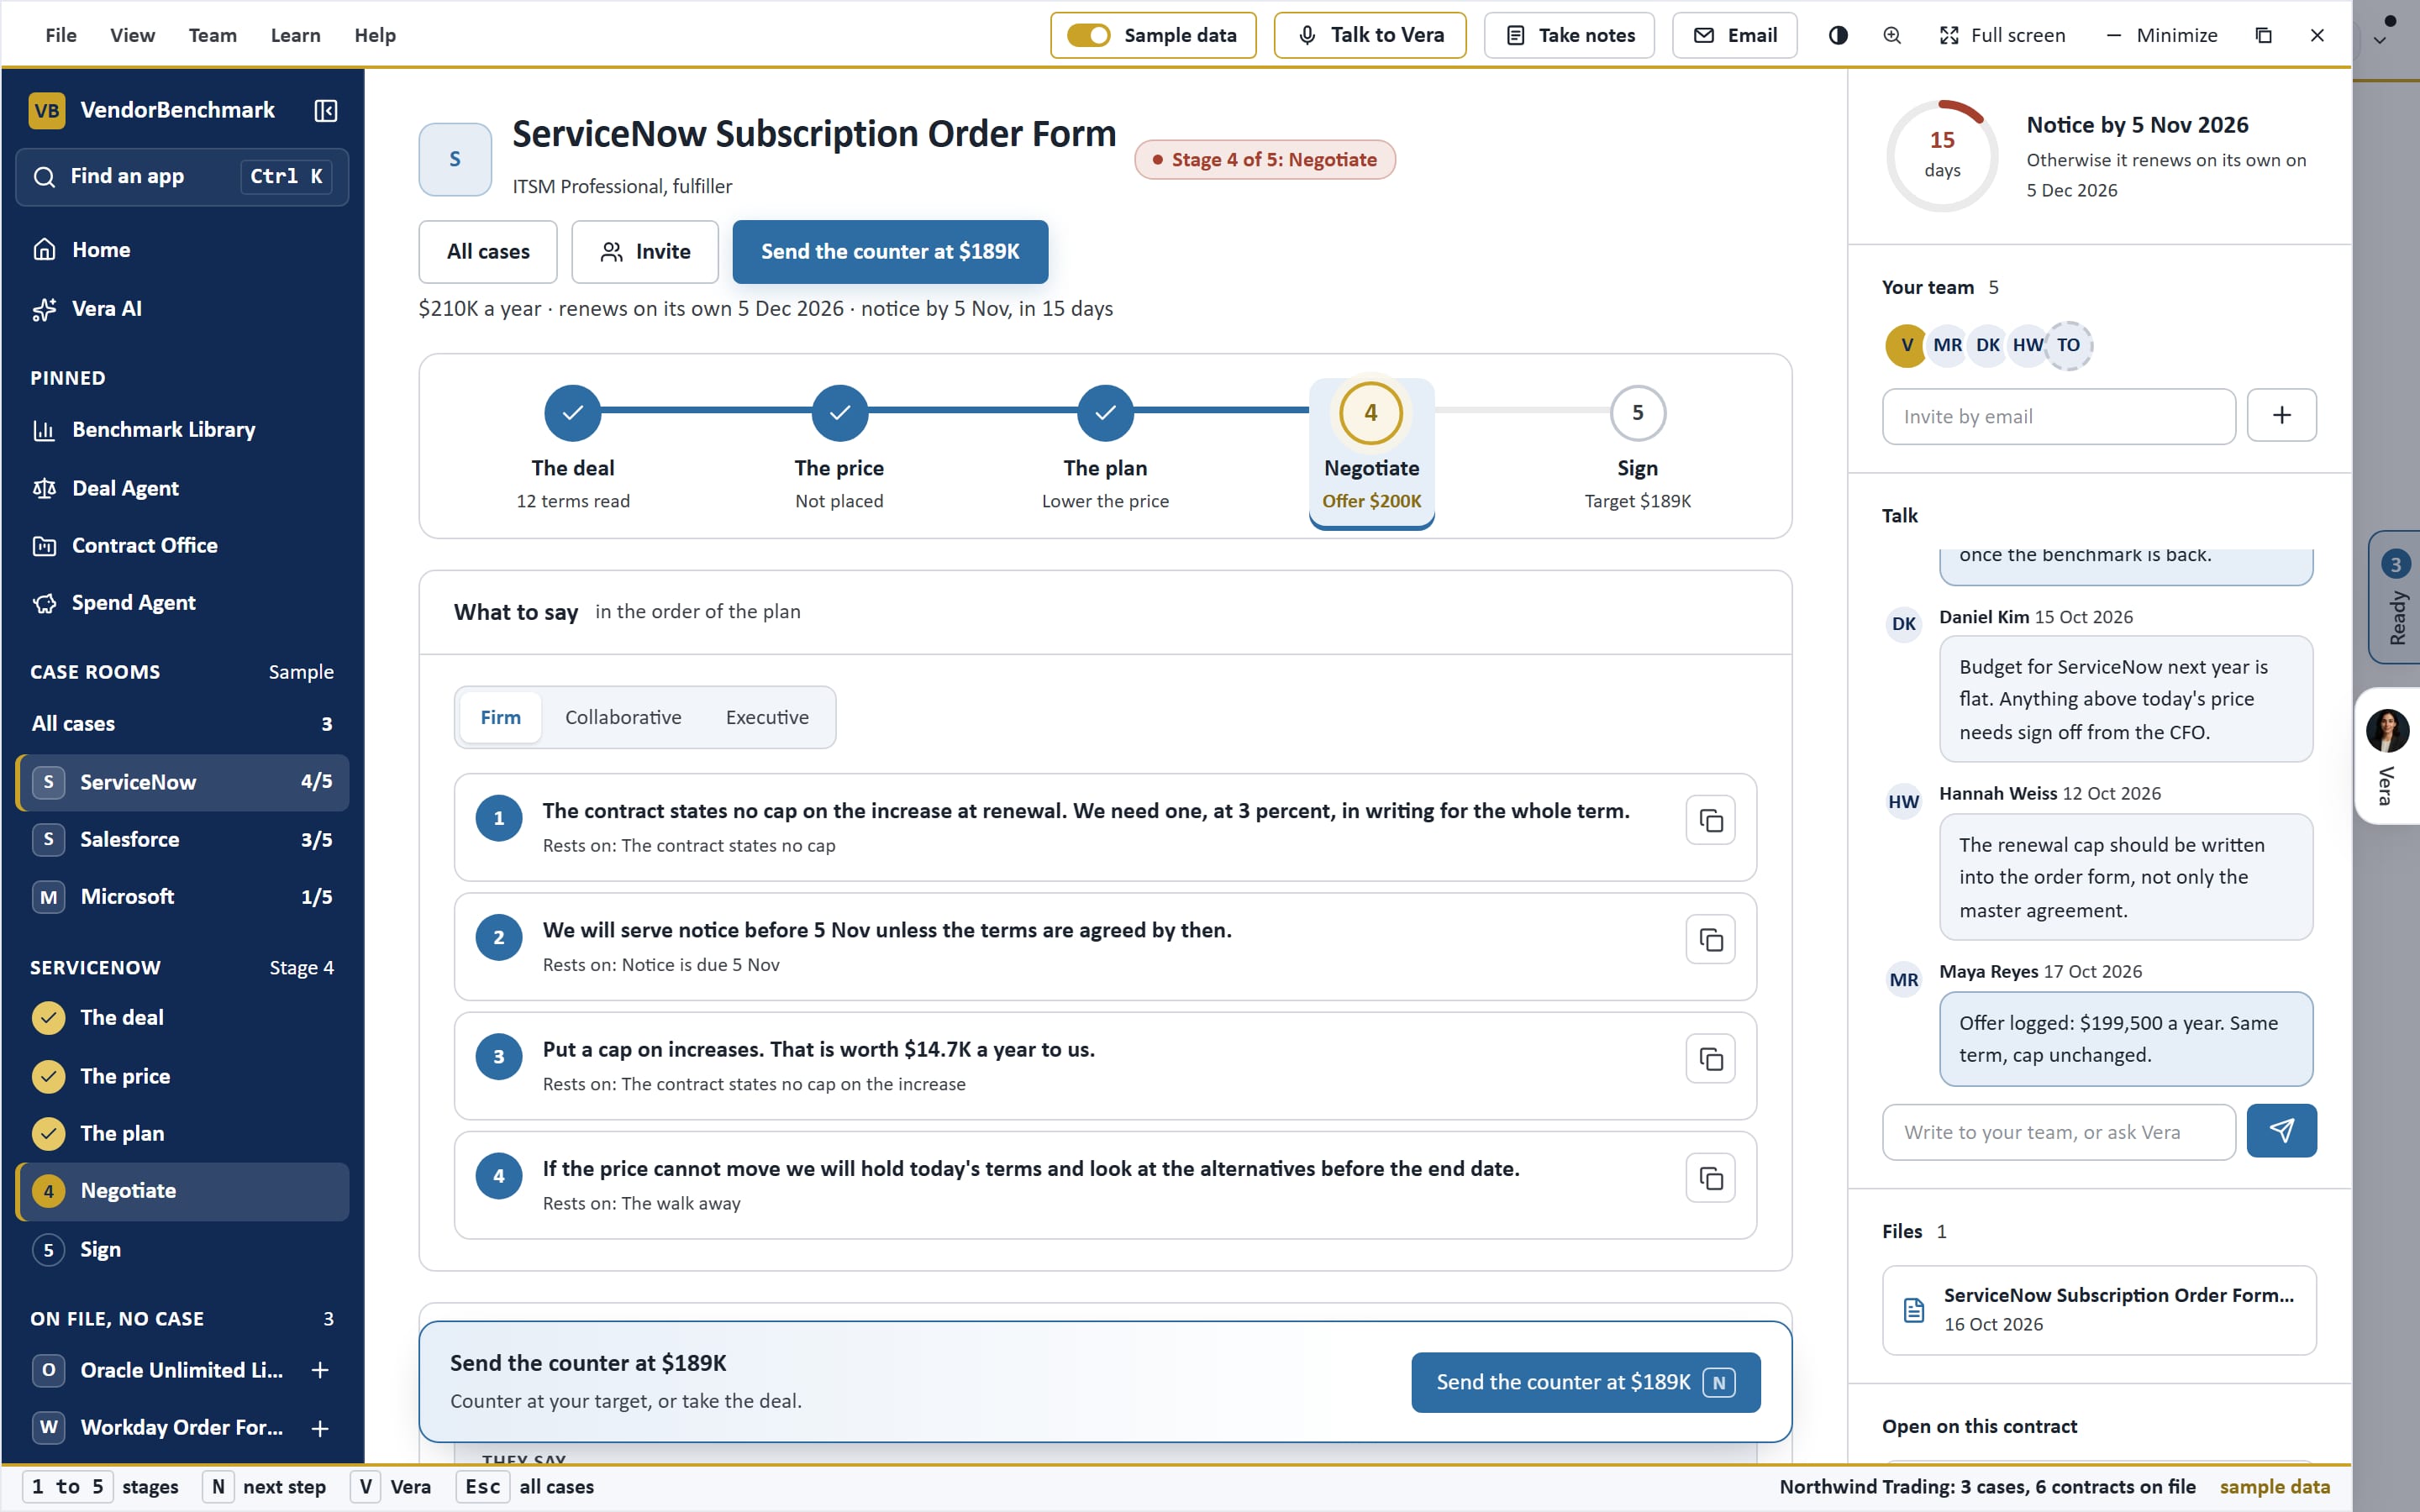Click the Take notes button
The image size is (2420, 1512).
click(x=1569, y=35)
